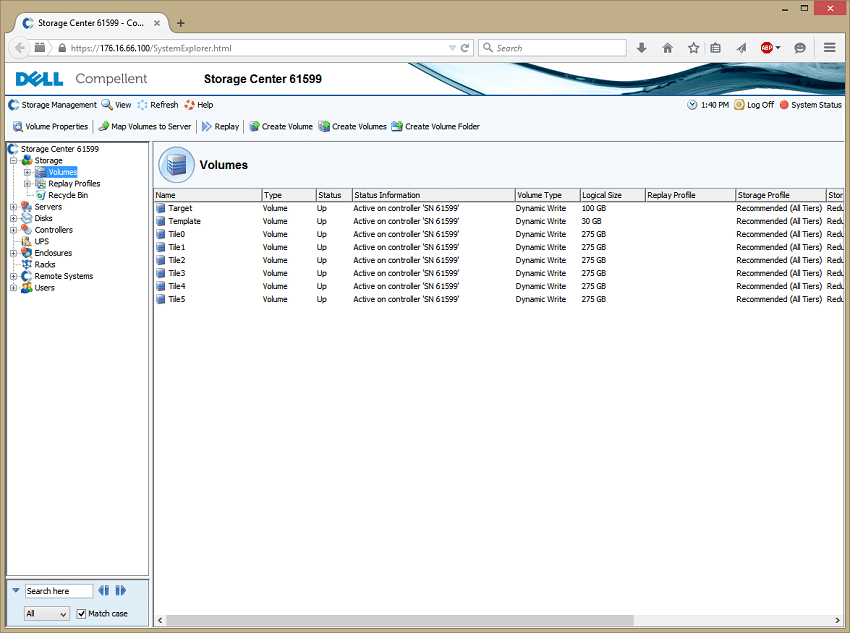Click Map Volumes to Server icon
The image size is (850, 633).
(x=104, y=126)
